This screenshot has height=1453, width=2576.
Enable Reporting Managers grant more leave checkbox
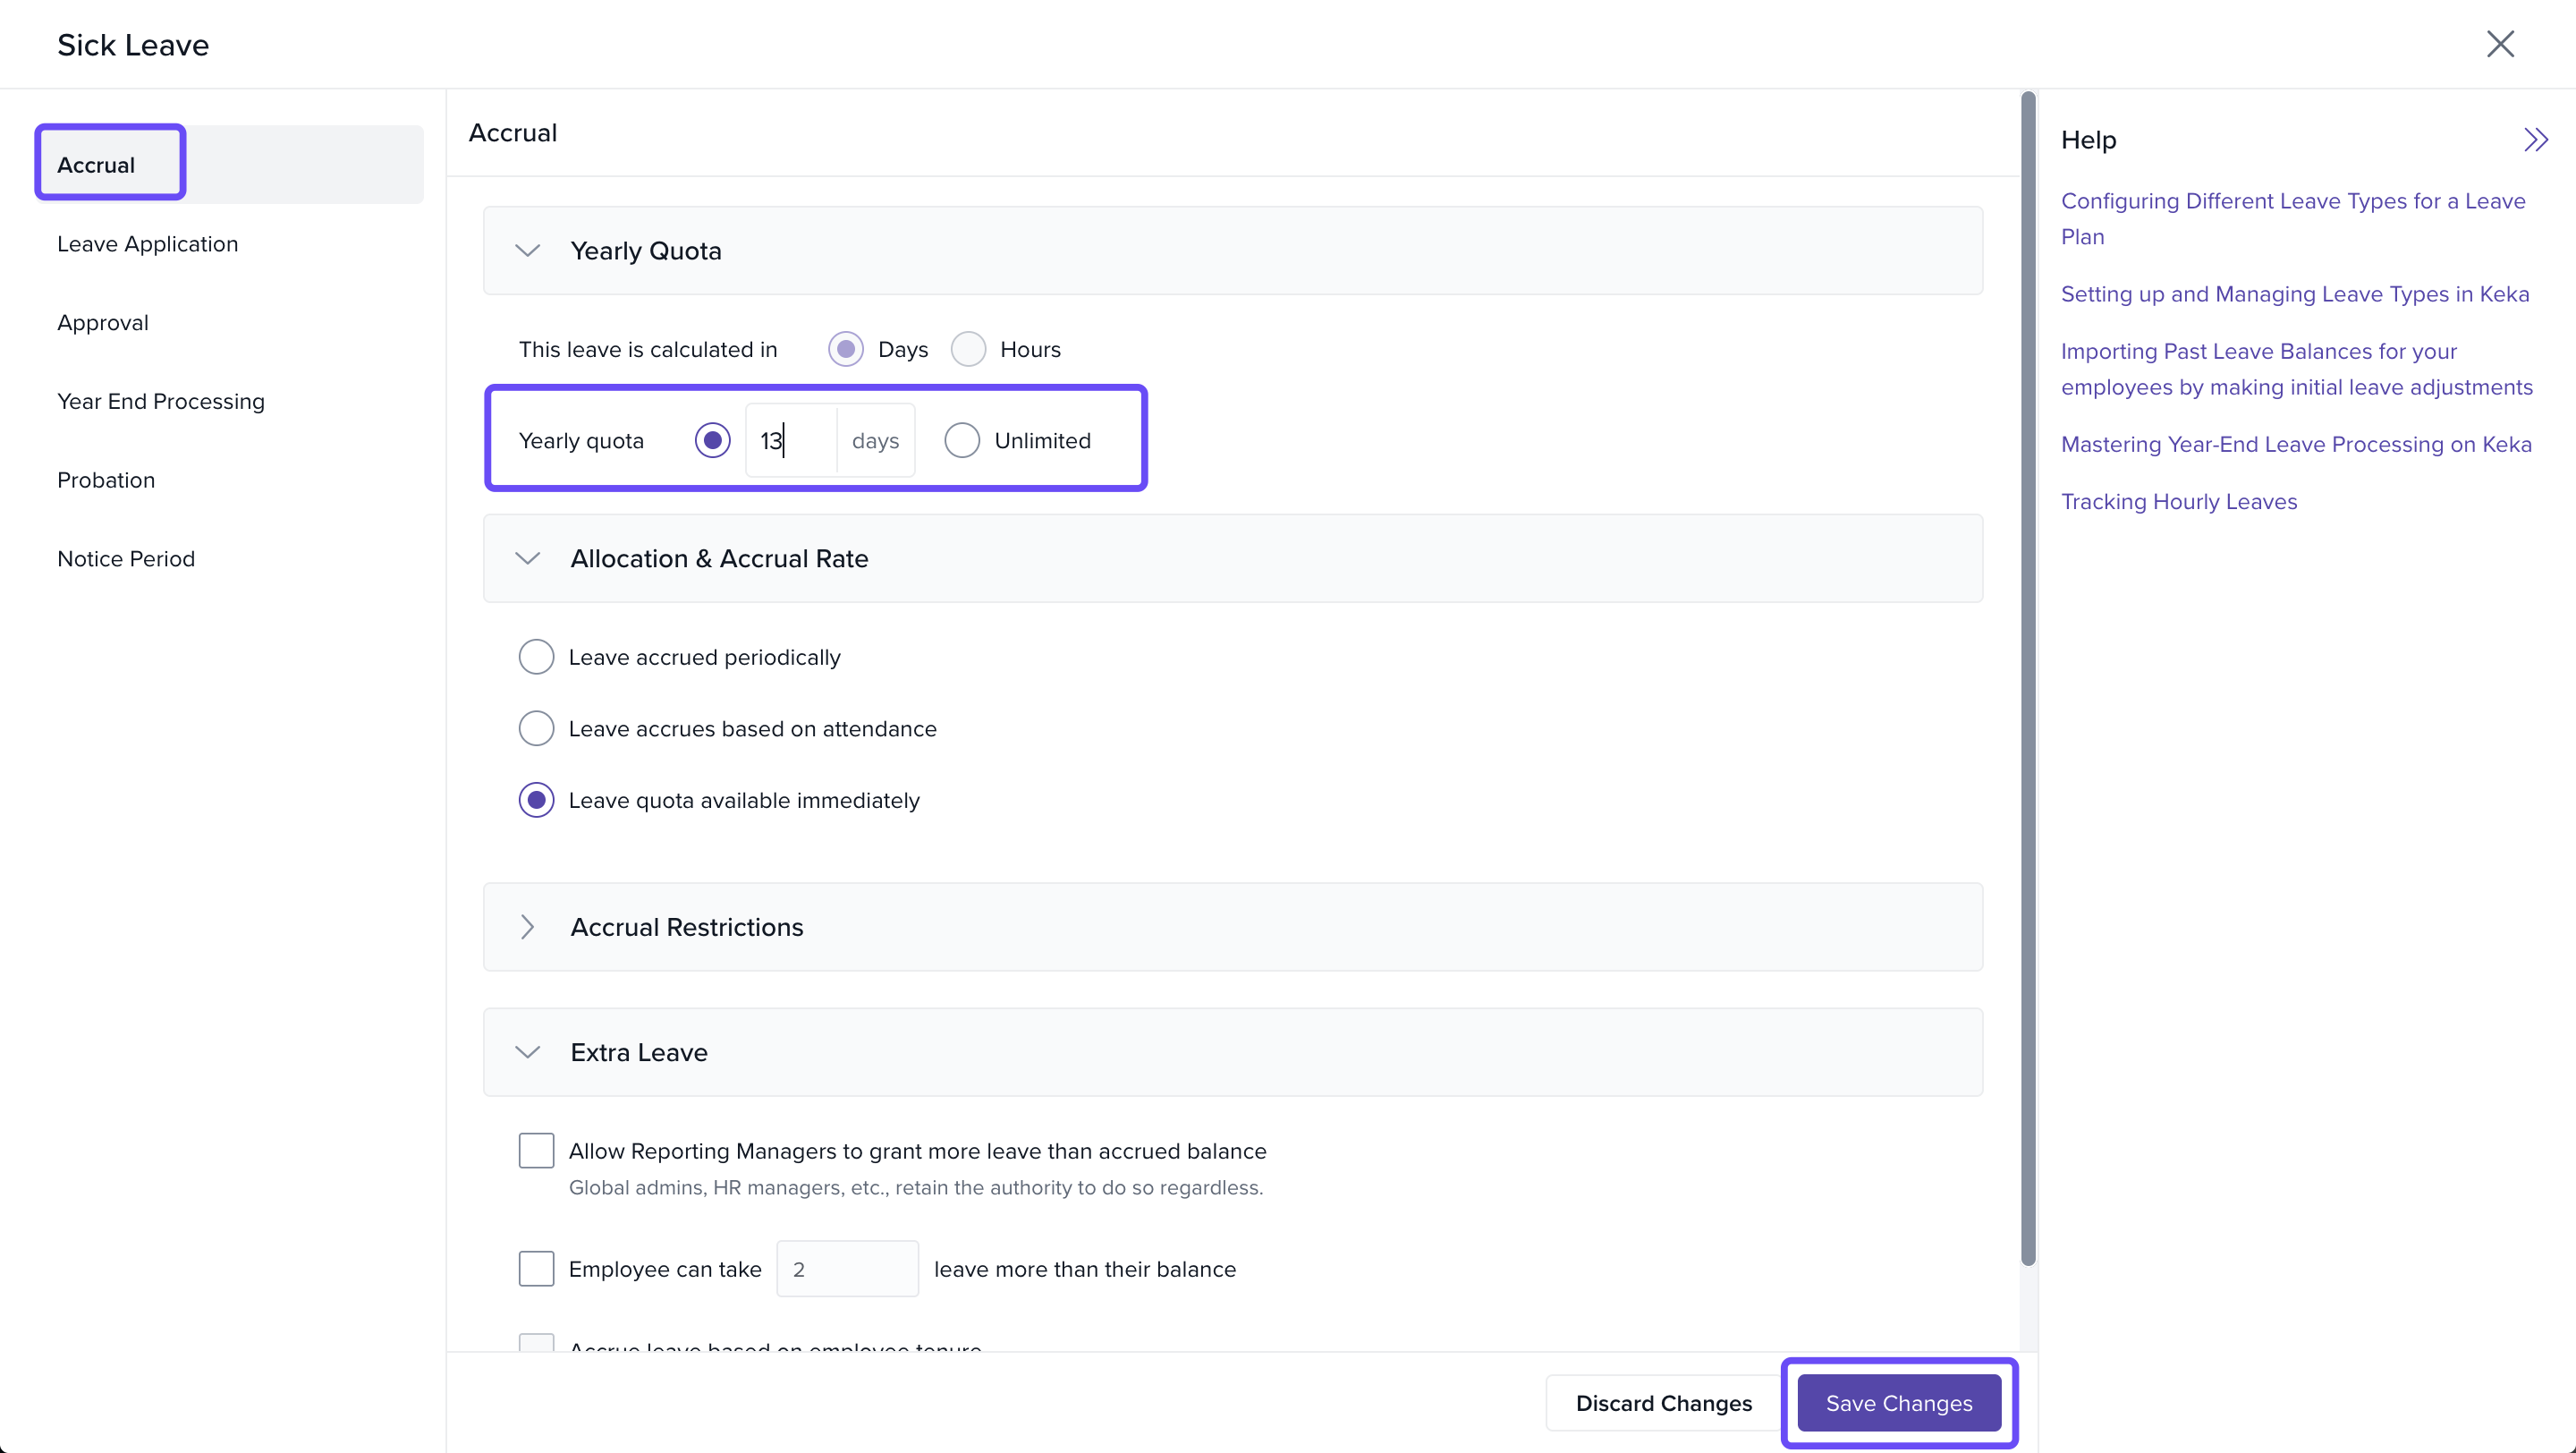[x=536, y=1151]
